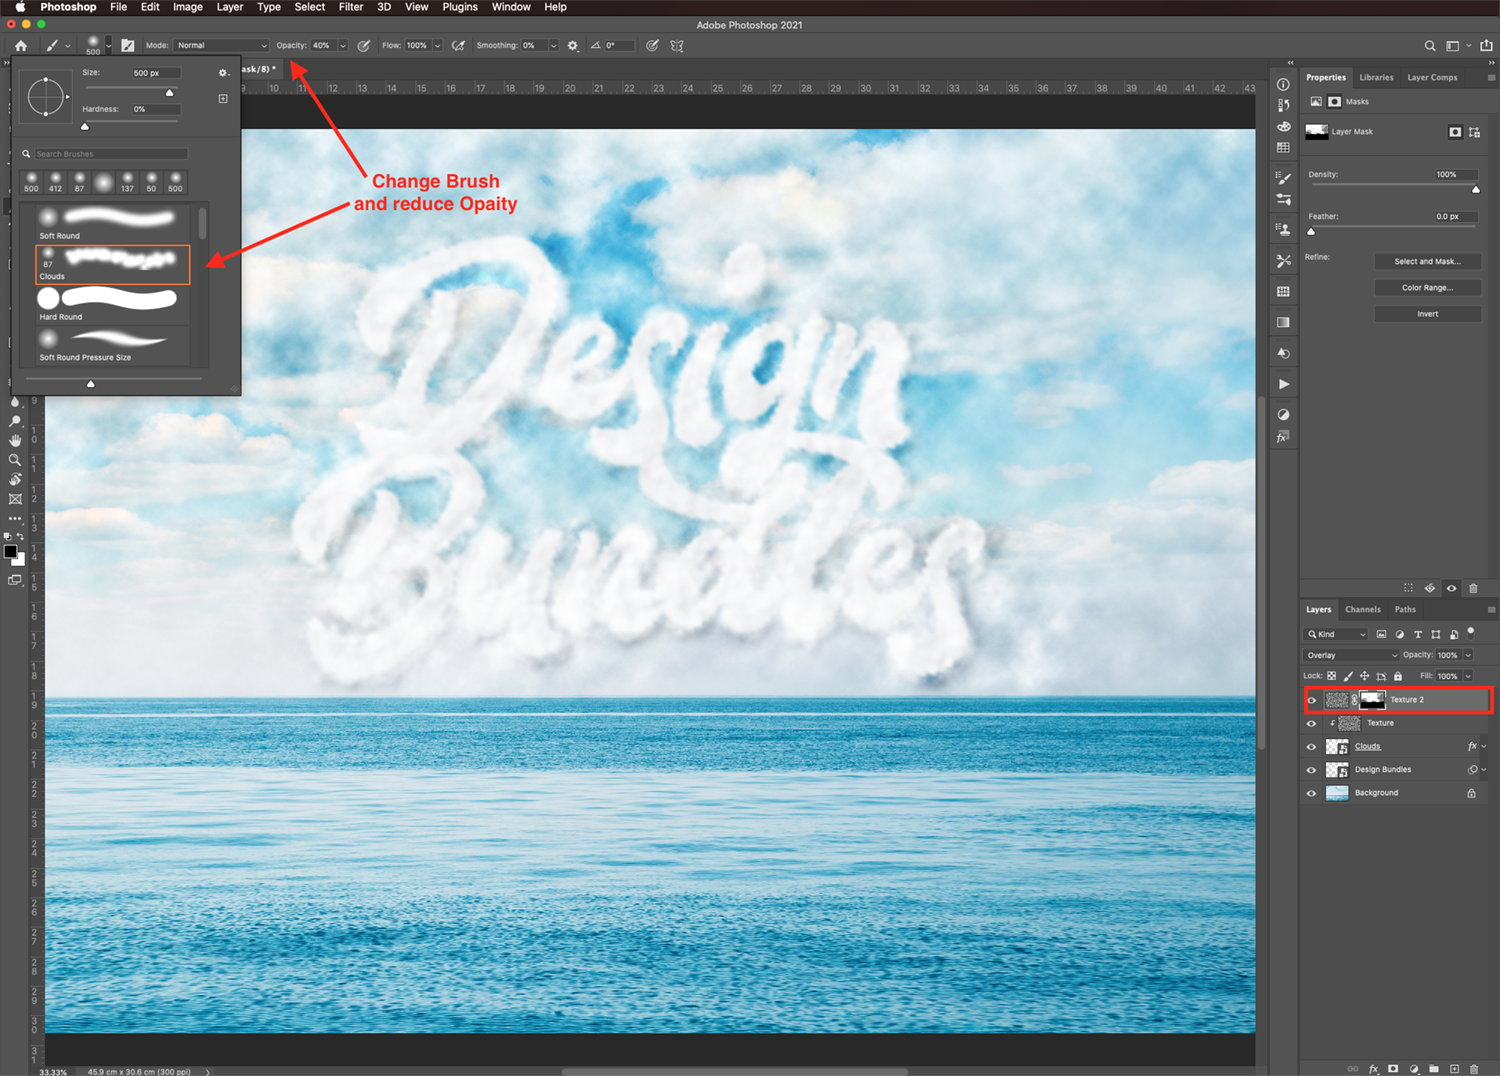Viewport: 1500px width, 1076px height.
Task: Enable airbrush-style build-up icon
Action: point(458,45)
